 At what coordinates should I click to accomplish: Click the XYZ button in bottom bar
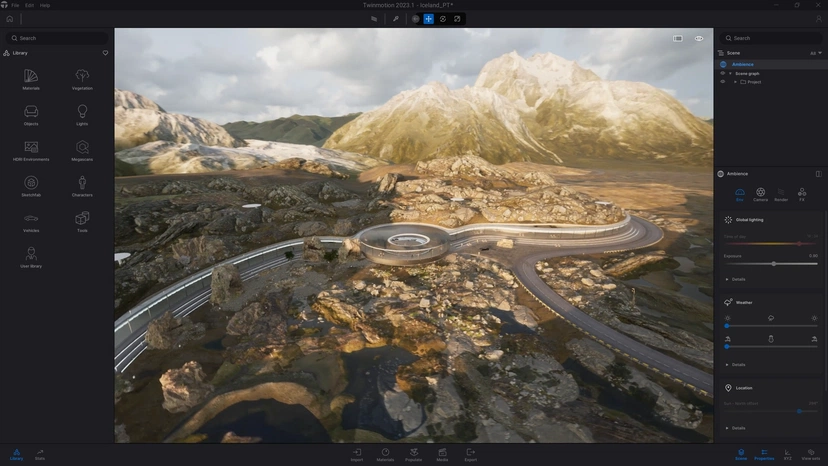point(787,453)
